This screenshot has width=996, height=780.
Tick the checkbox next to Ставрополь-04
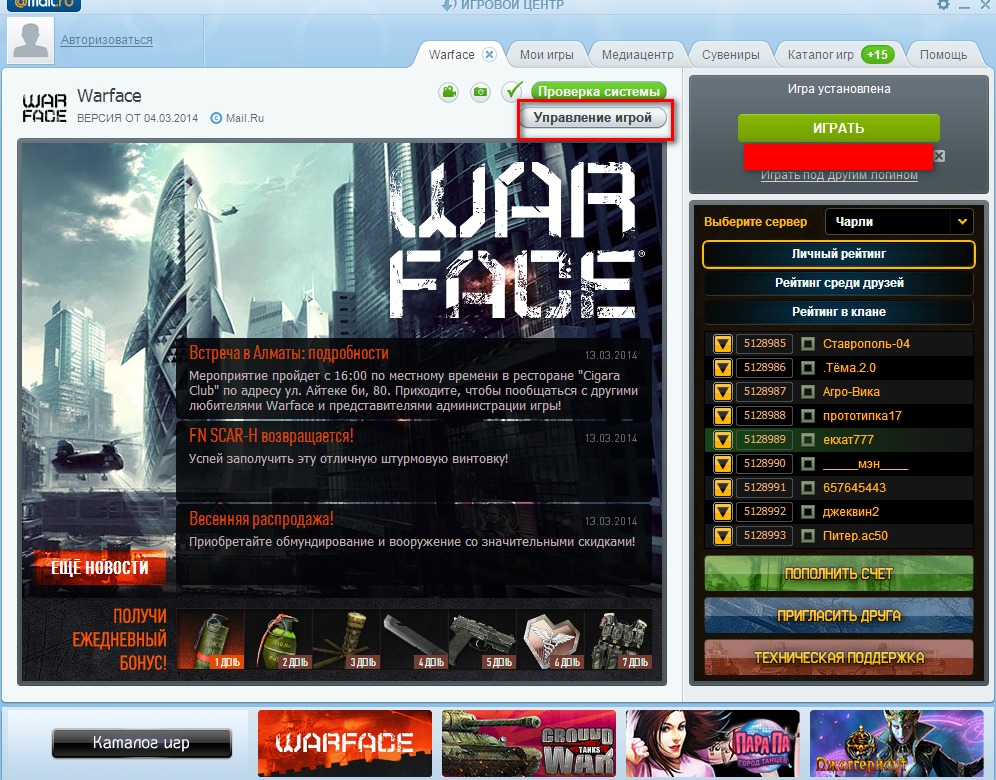click(x=808, y=344)
